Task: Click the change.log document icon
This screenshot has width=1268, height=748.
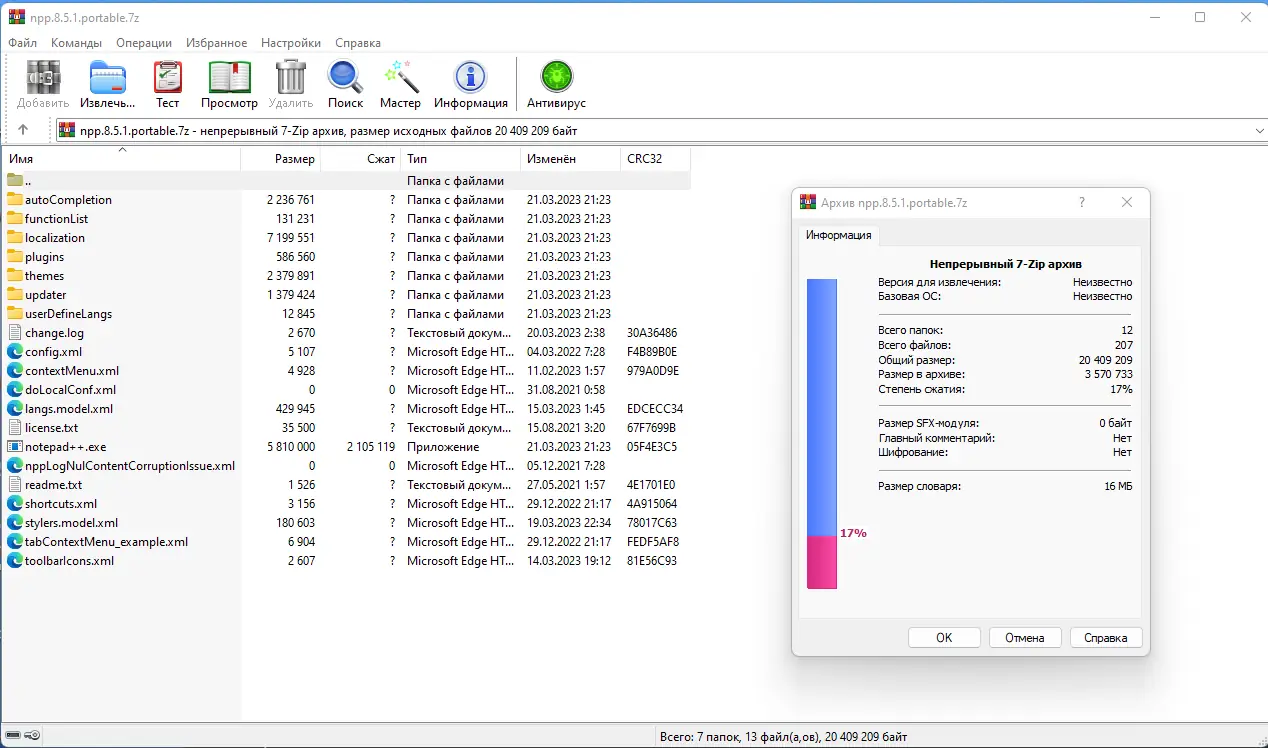Action: pos(15,332)
